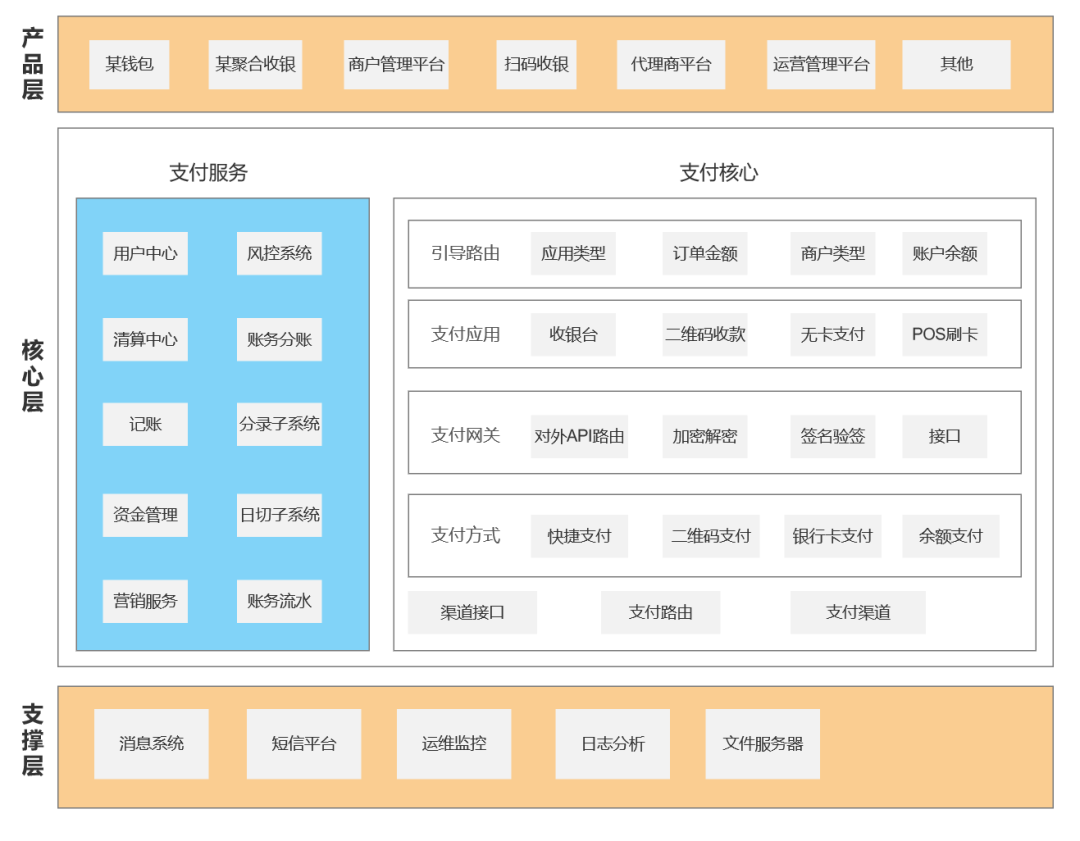Select the 消息系统 support layer box
The width and height of the screenshot is (1080, 841).
151,744
